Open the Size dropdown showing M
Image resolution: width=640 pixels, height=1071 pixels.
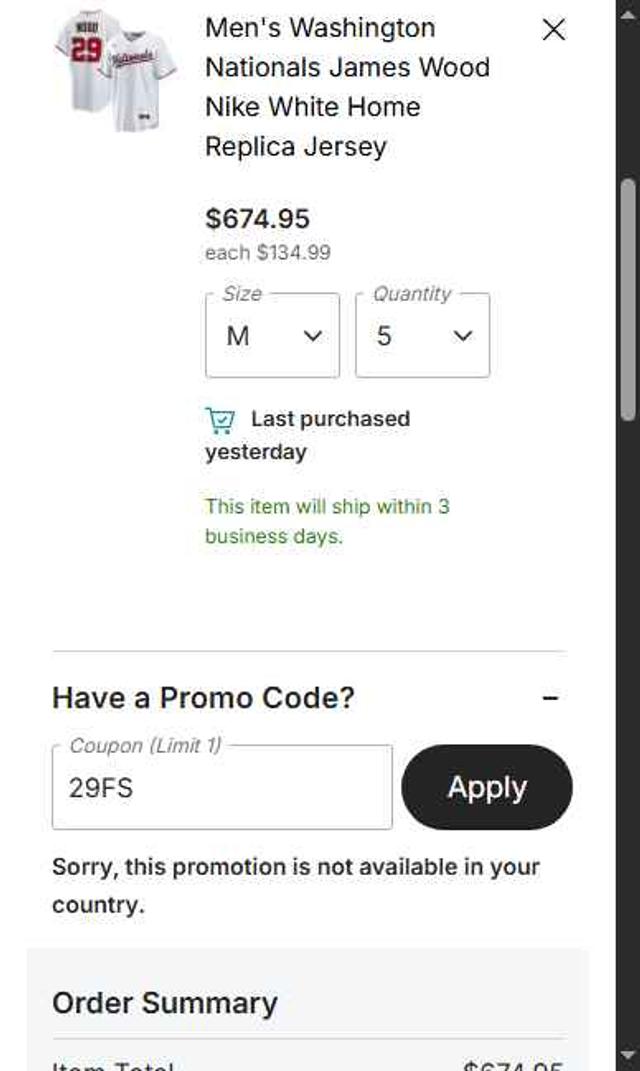pos(272,336)
